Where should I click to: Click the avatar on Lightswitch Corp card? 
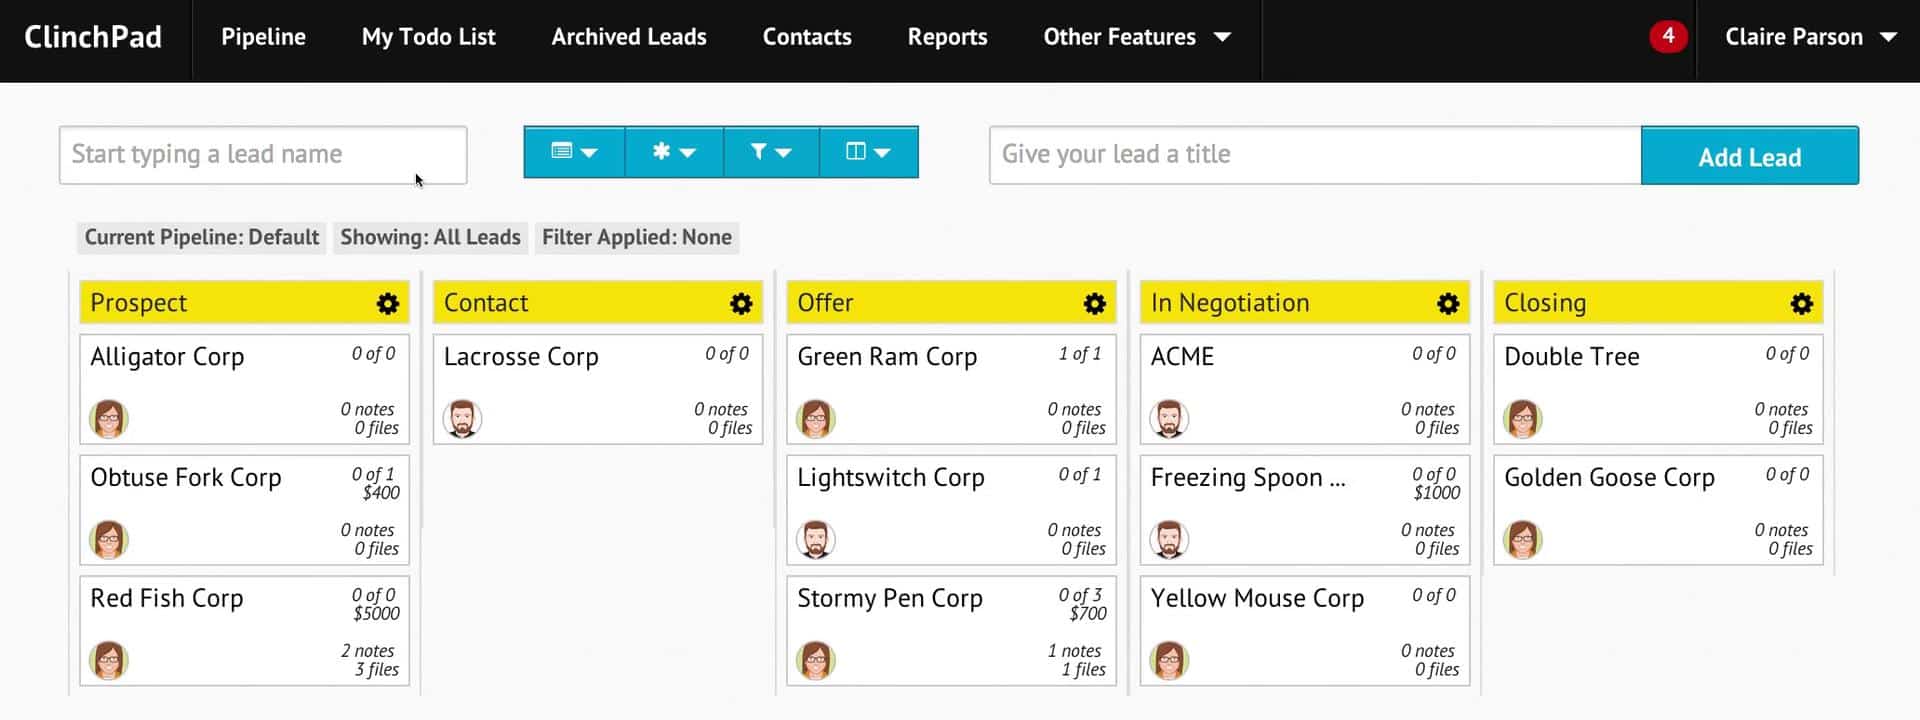816,540
